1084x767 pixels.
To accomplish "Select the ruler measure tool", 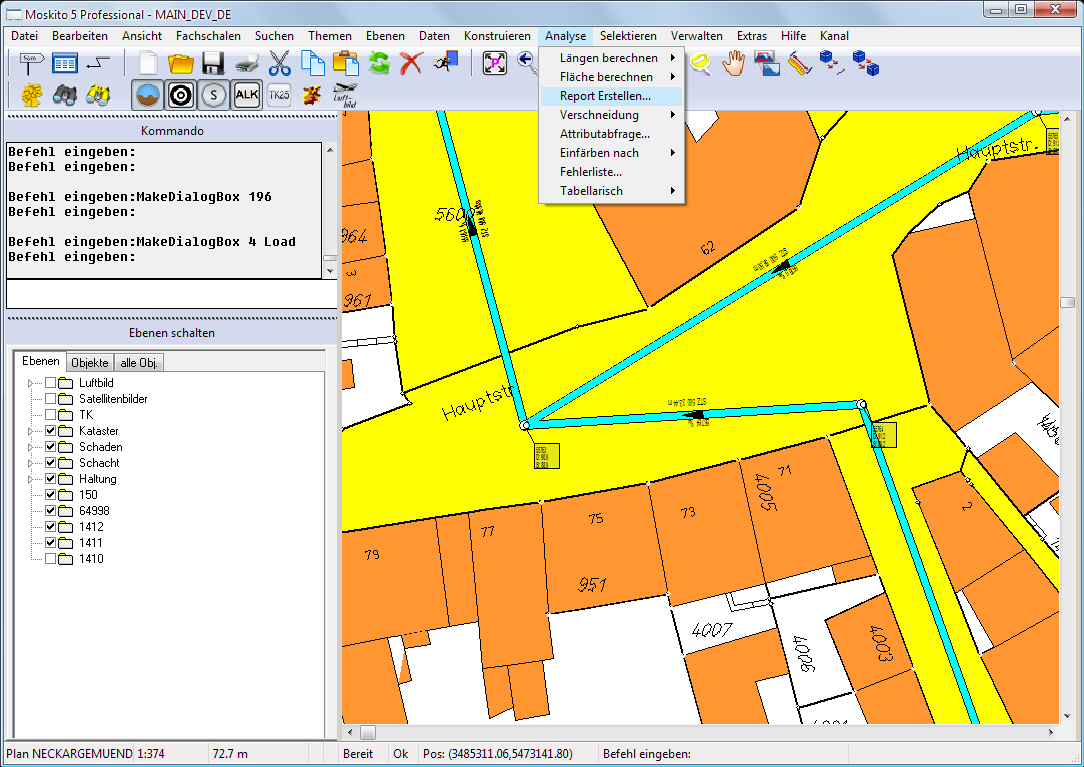I will click(799, 64).
